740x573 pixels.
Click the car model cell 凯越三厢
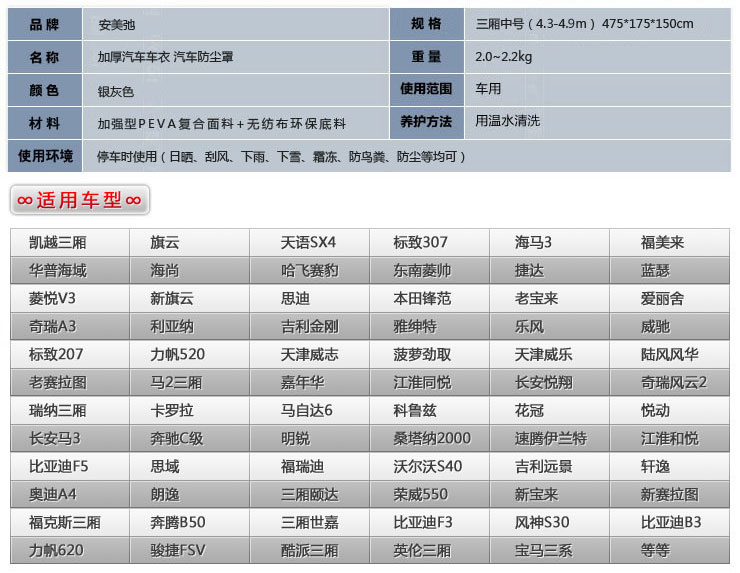pos(70,243)
